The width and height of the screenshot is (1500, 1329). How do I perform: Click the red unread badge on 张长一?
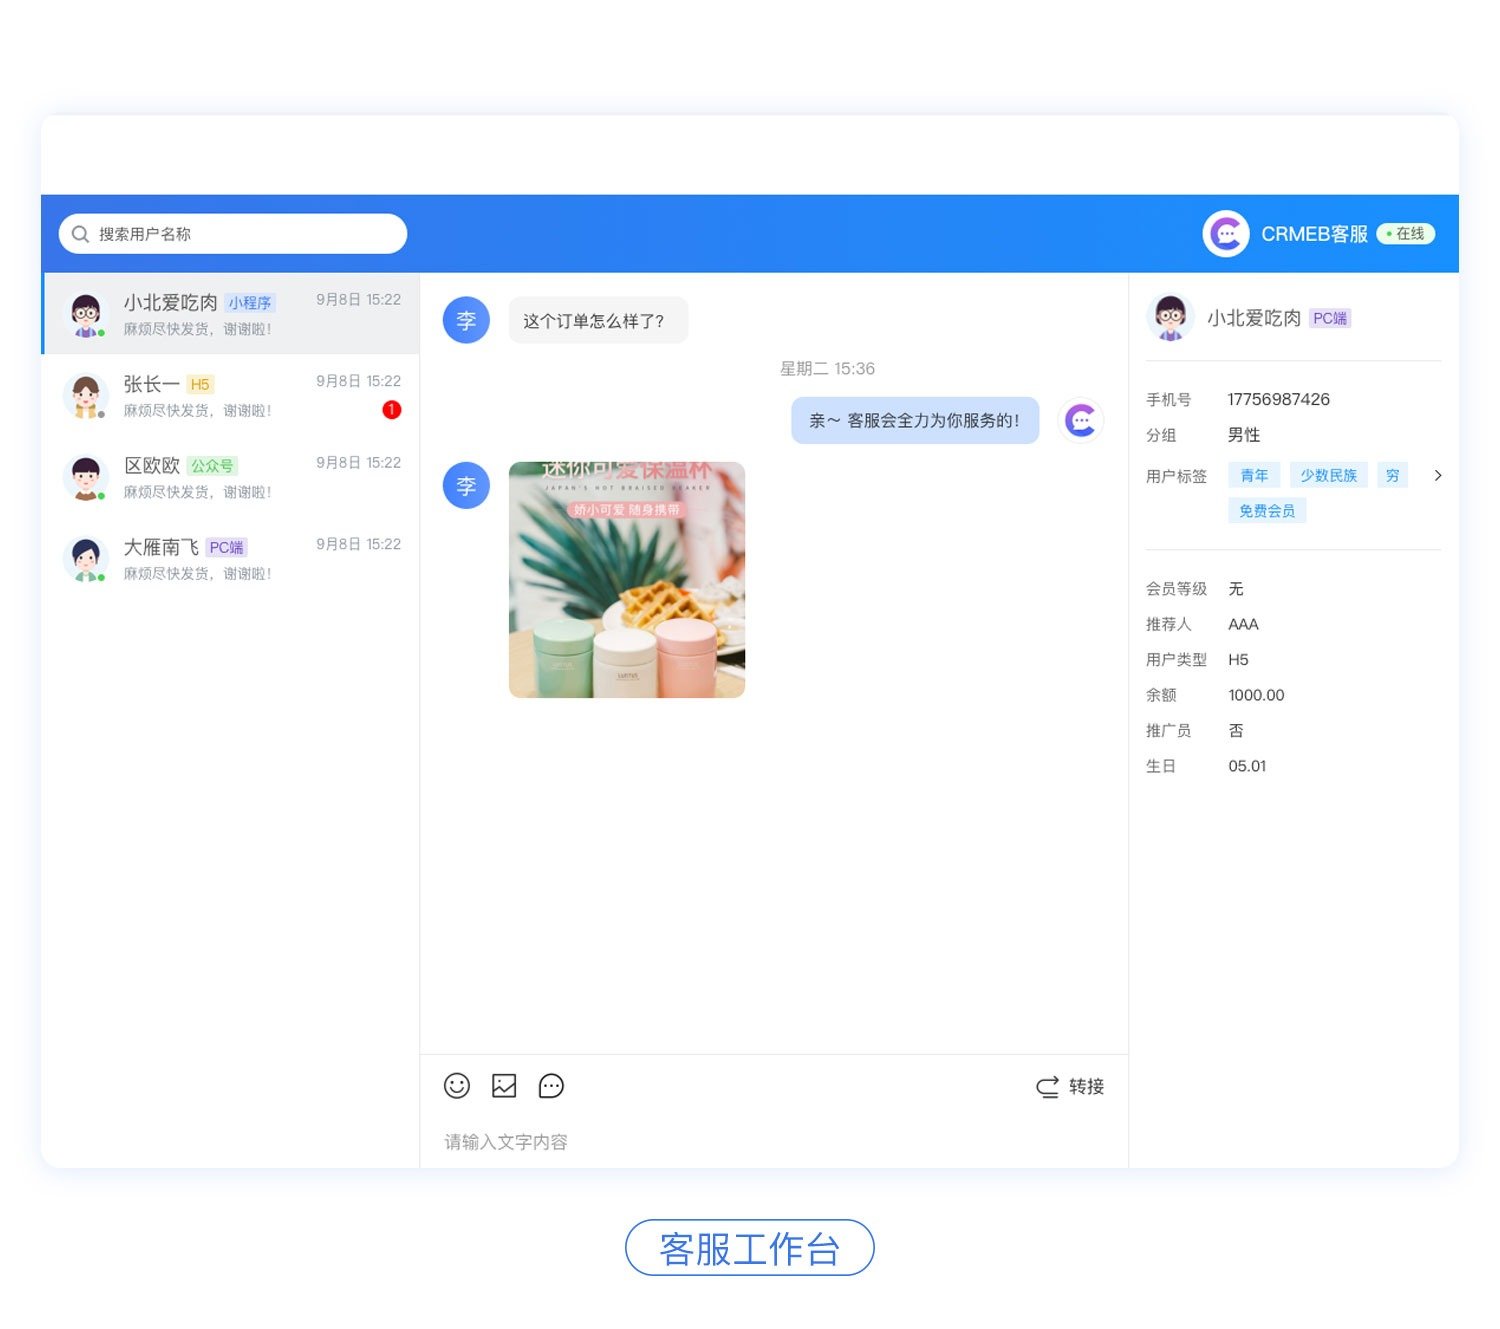(392, 409)
